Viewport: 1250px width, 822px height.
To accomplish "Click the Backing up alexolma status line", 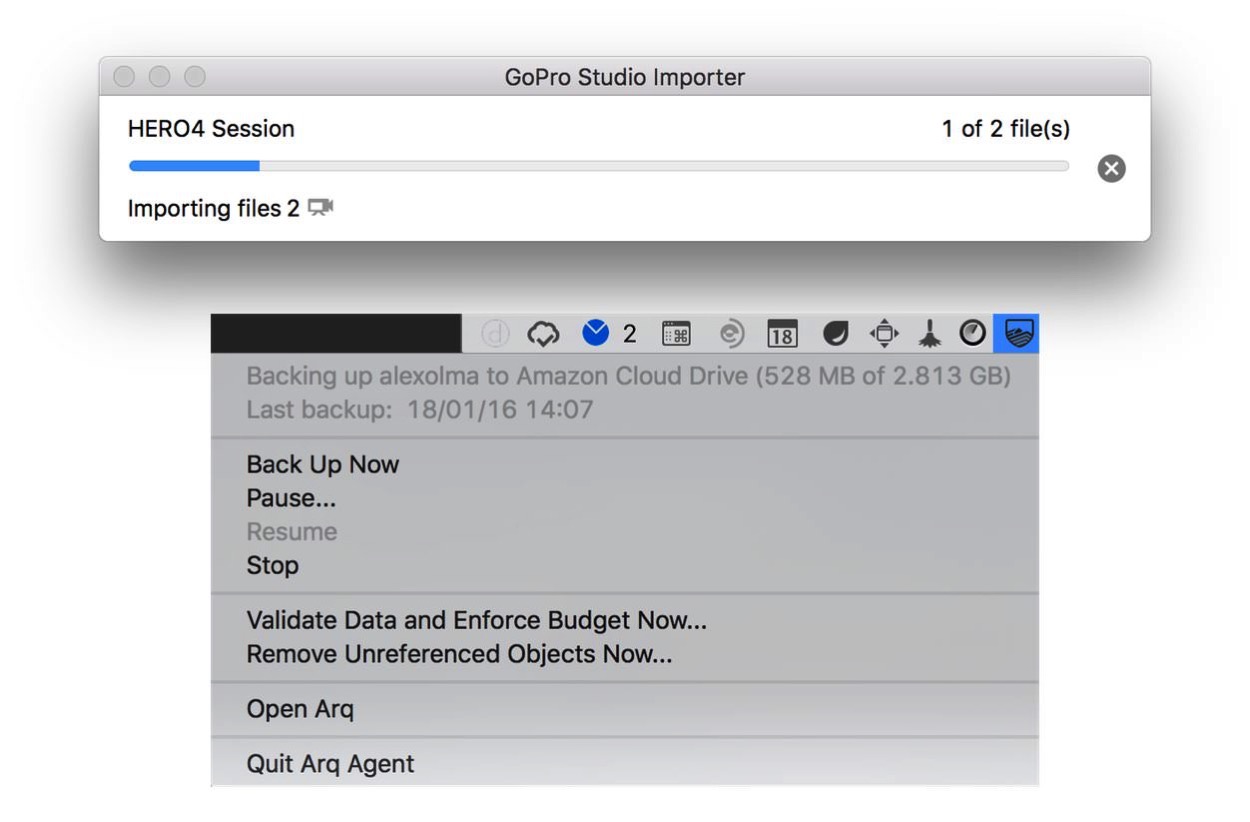I will point(629,377).
